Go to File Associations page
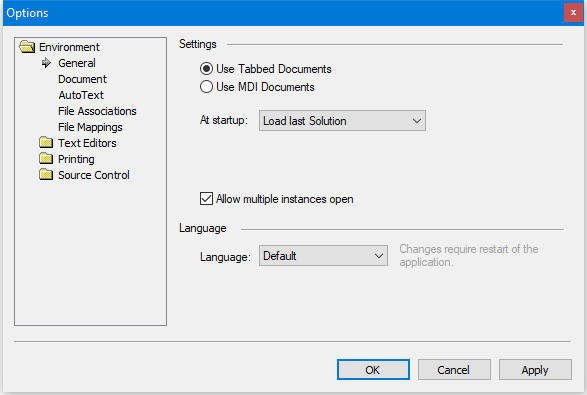 point(97,111)
